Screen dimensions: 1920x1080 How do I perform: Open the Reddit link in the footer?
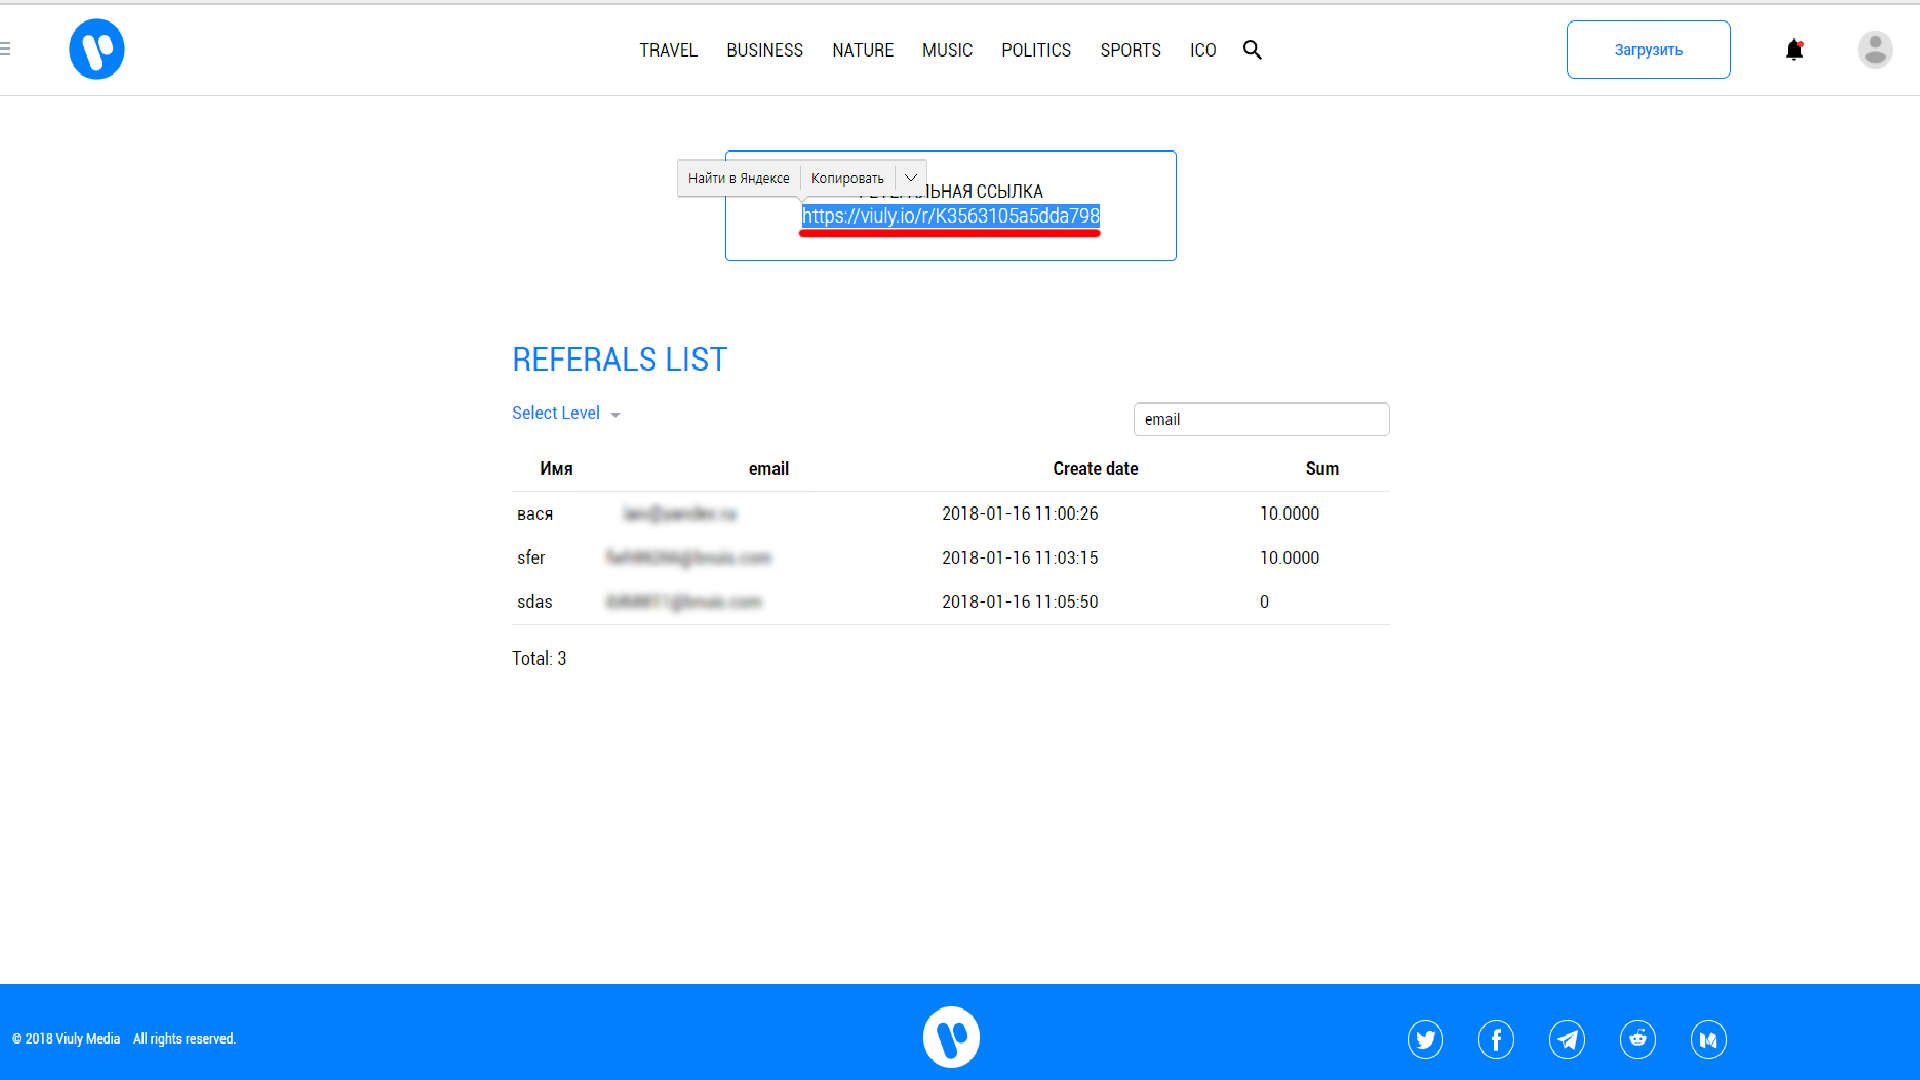tap(1638, 1040)
